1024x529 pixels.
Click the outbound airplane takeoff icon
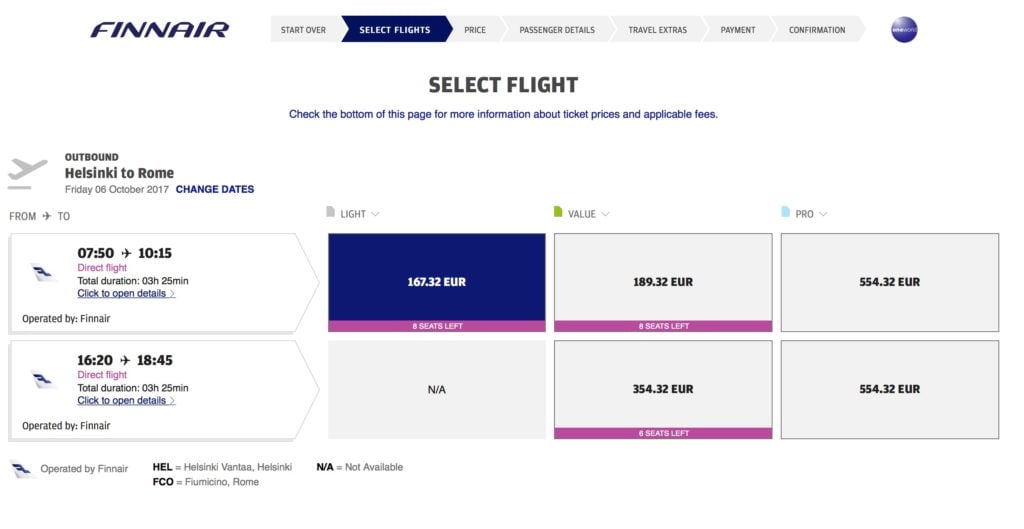(x=27, y=173)
